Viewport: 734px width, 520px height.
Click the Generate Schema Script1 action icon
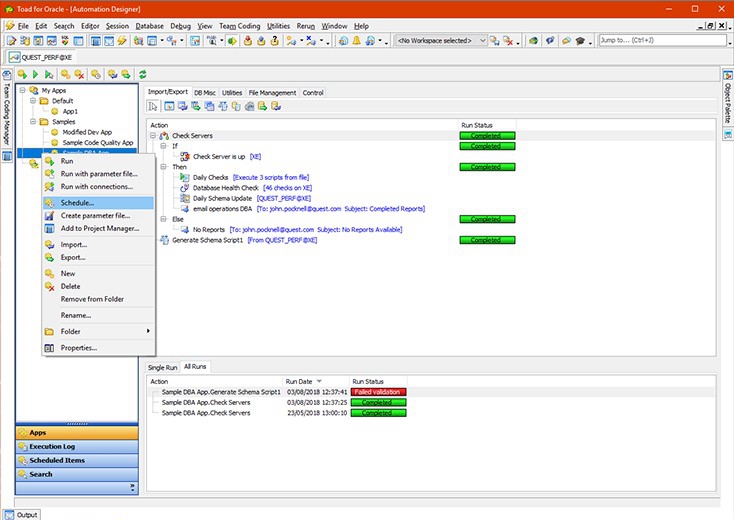164,240
